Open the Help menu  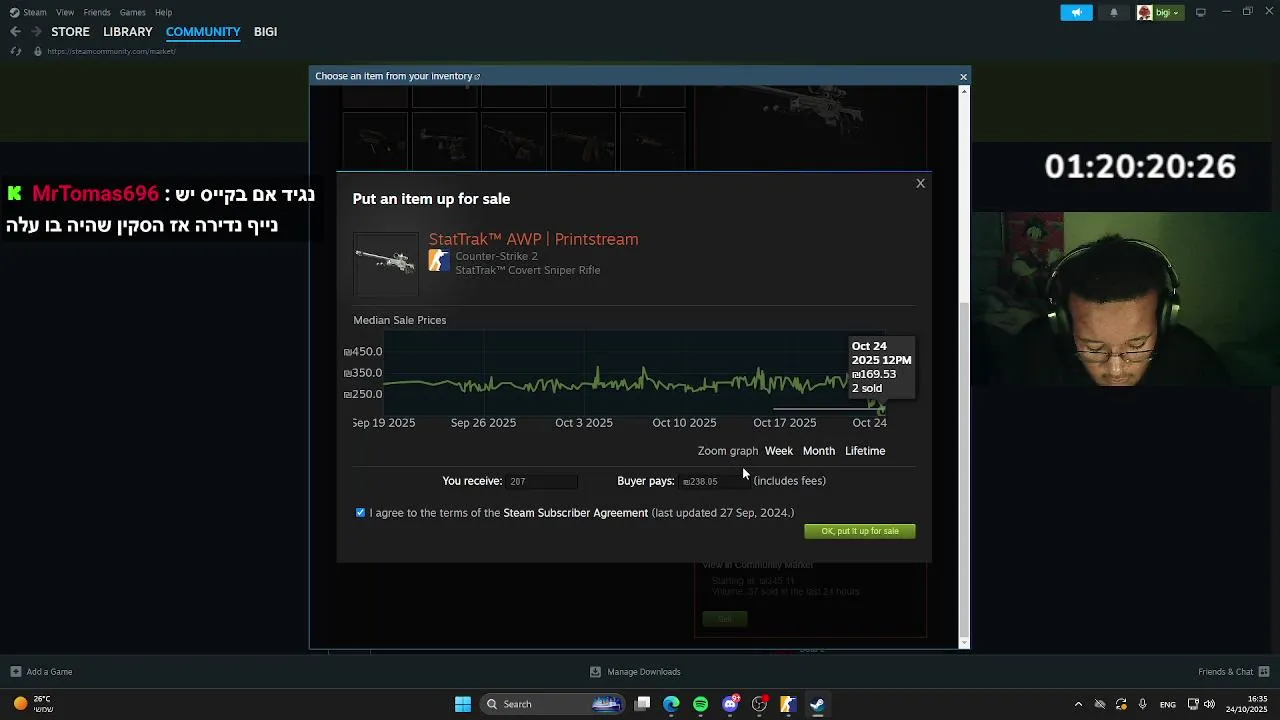click(x=163, y=12)
